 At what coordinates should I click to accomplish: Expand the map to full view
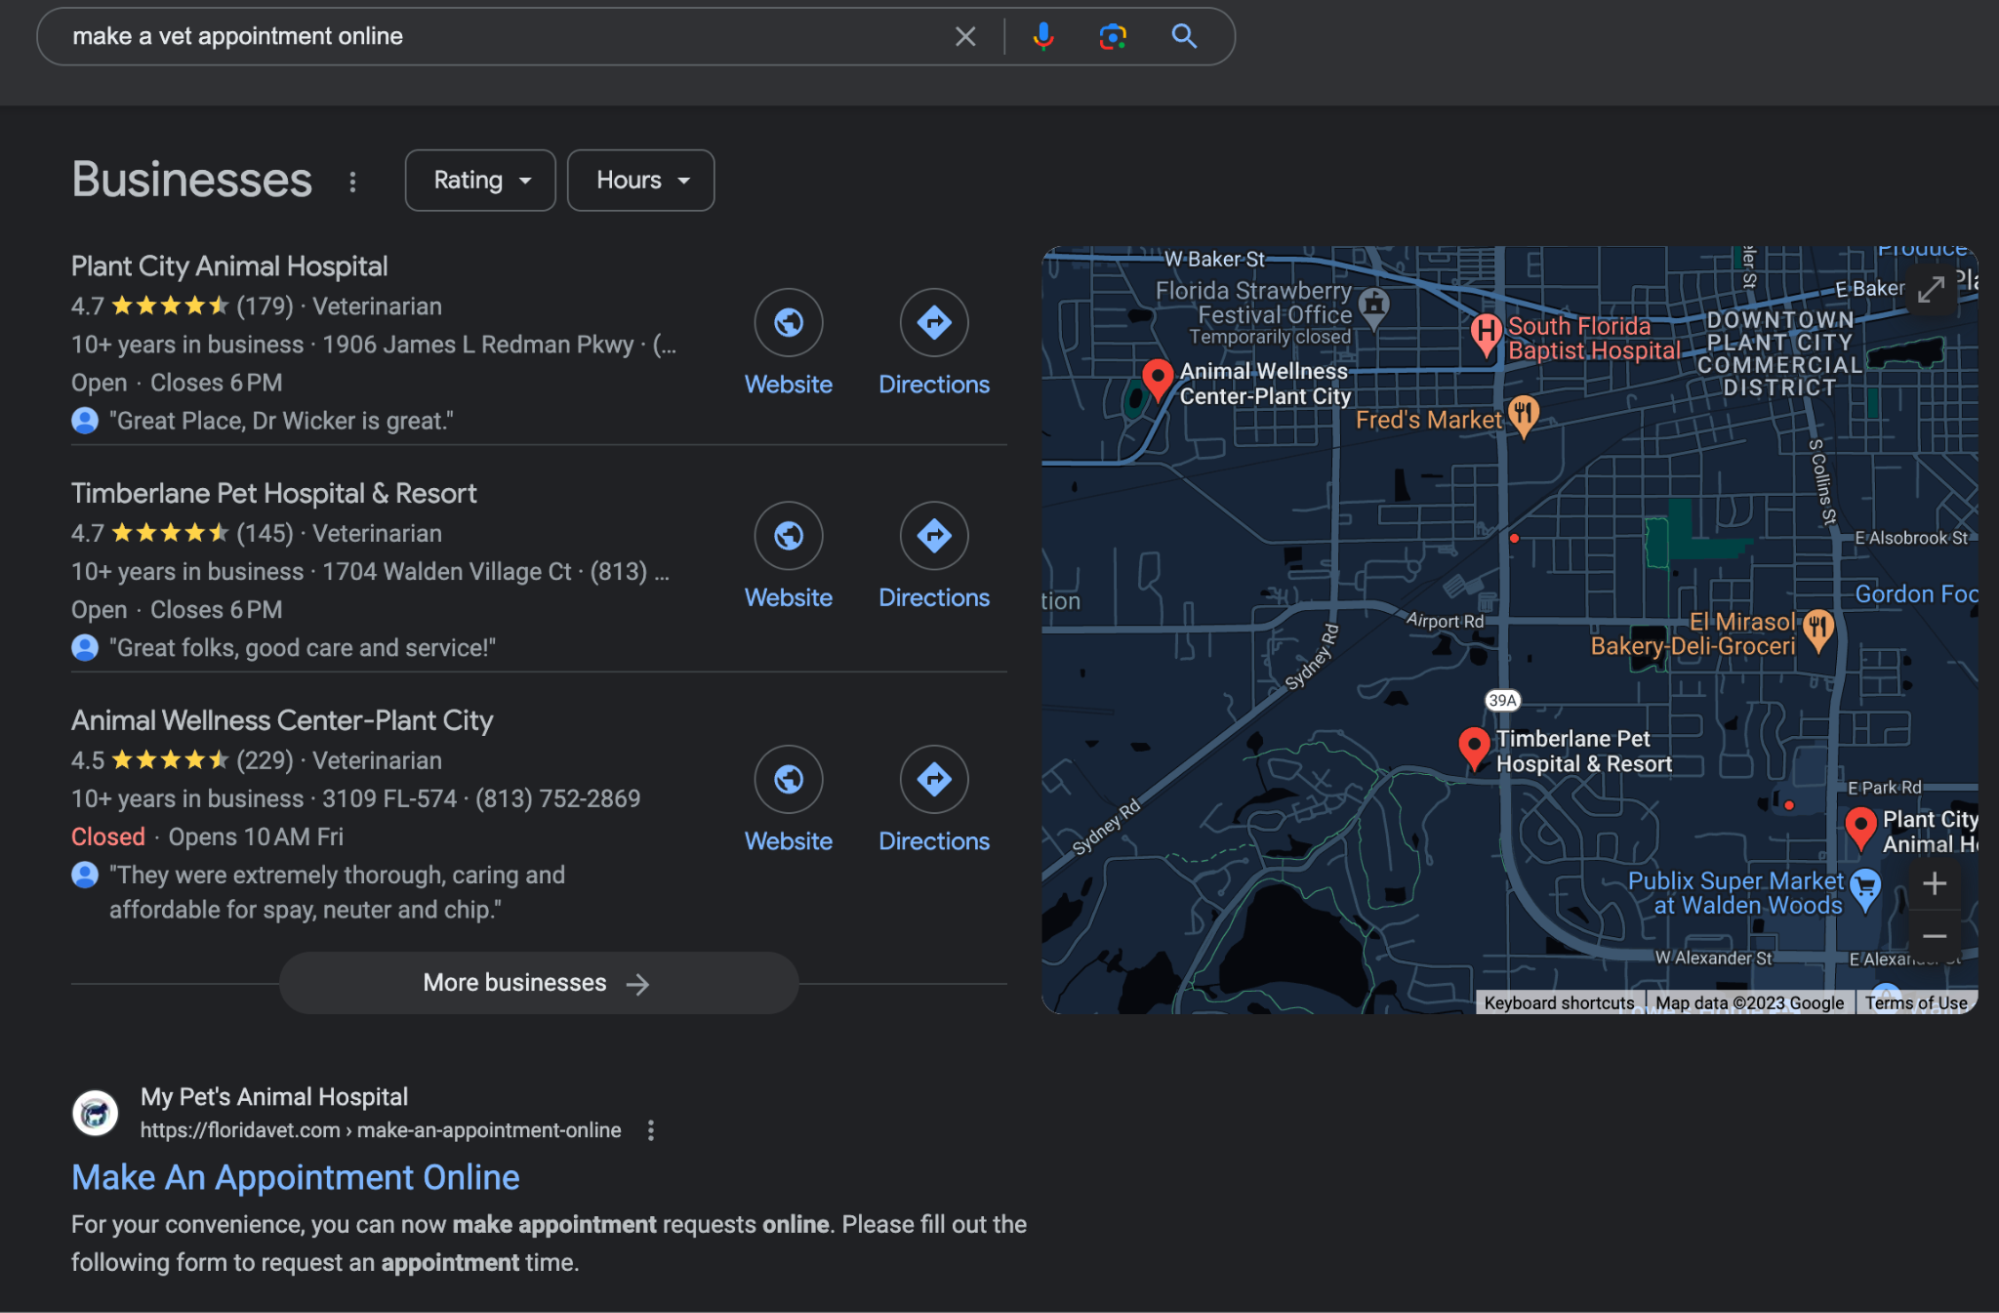1931,290
